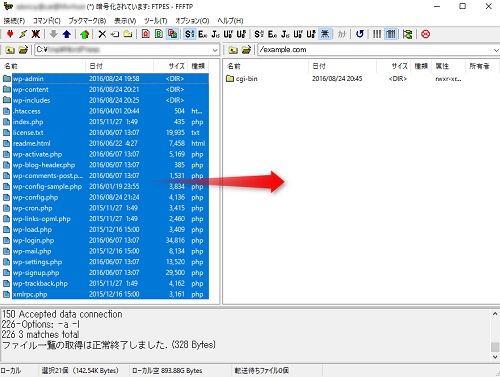Select JIS J icon in left kanji group
The height and width of the screenshot is (377, 500).
[x=216, y=34]
